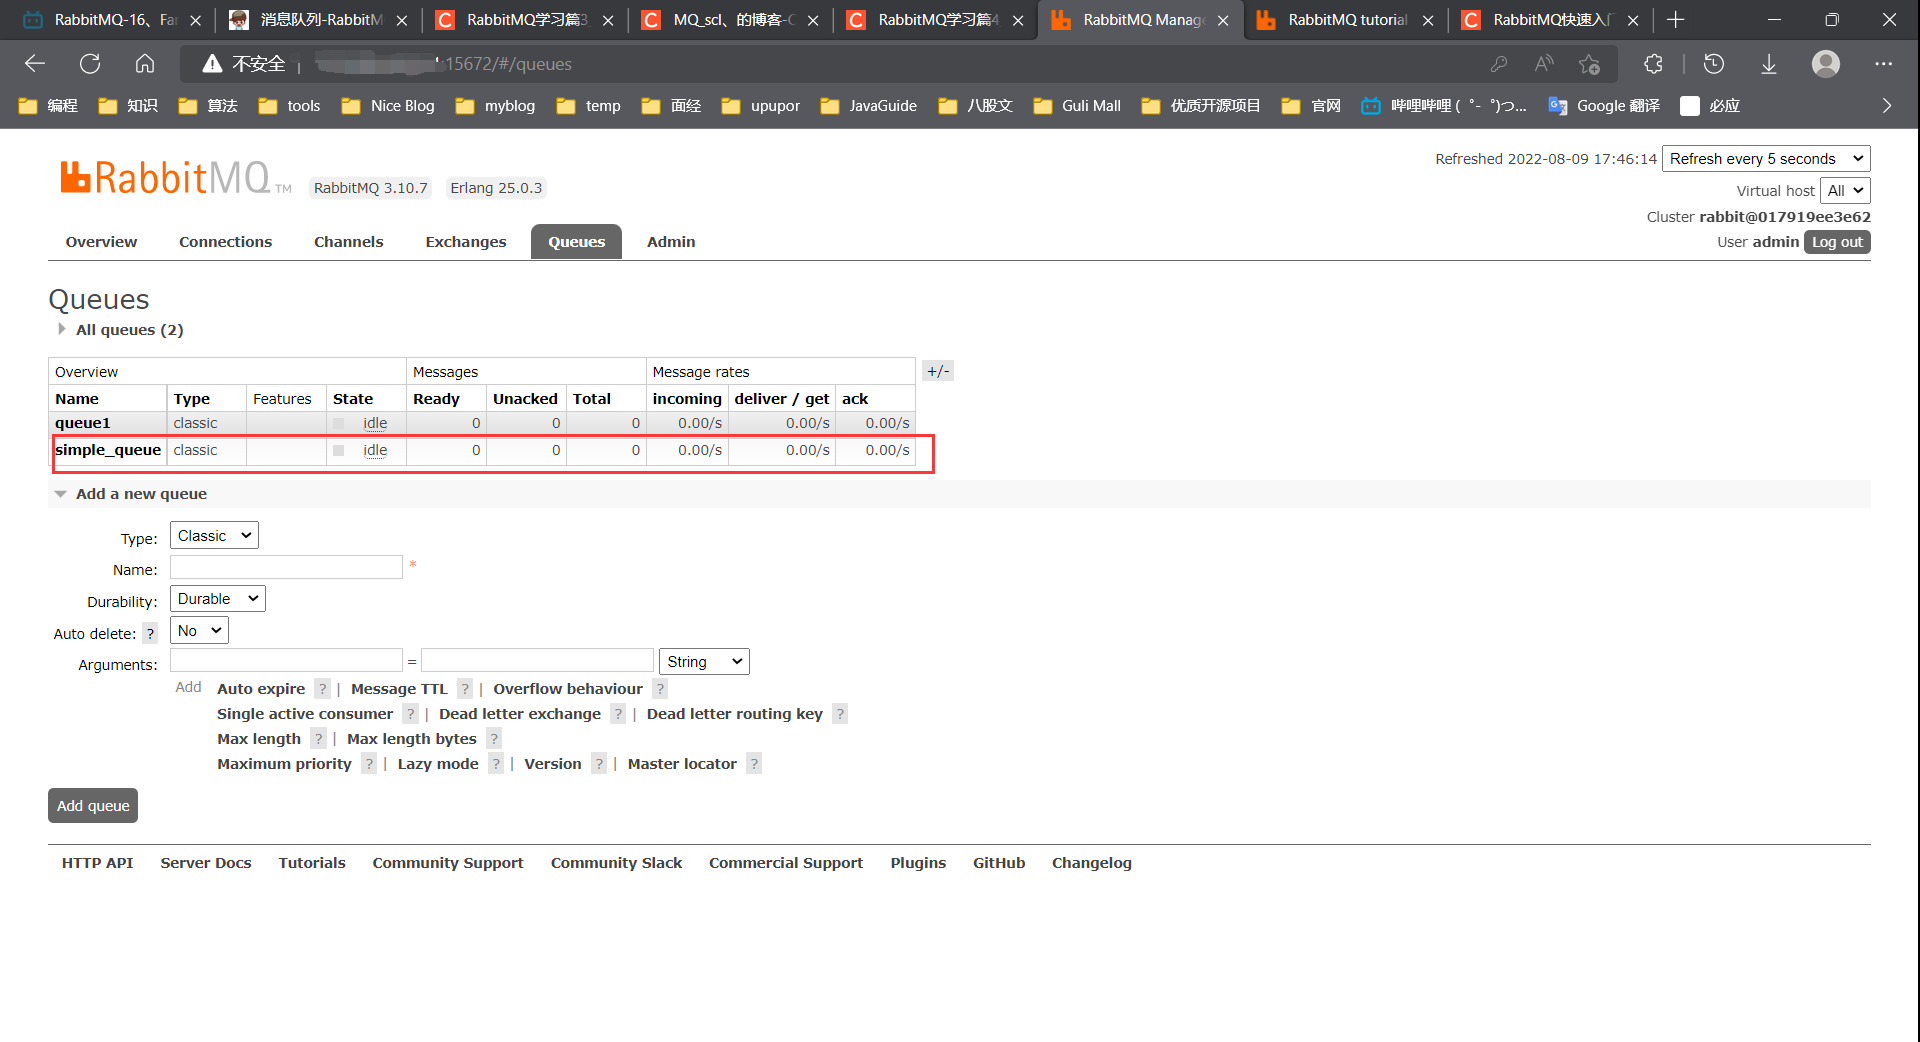Open Virtual host dropdown
Viewport: 1920px width, 1042px height.
[x=1845, y=191]
